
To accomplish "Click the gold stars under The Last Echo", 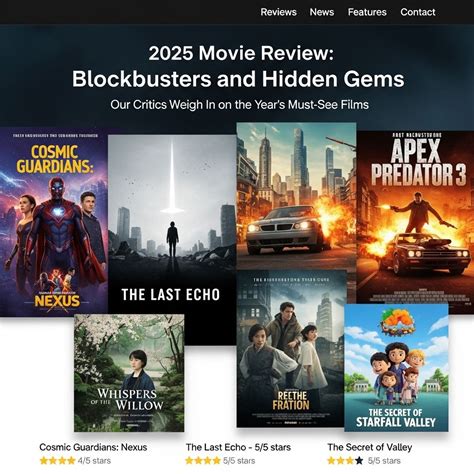I will [203, 461].
